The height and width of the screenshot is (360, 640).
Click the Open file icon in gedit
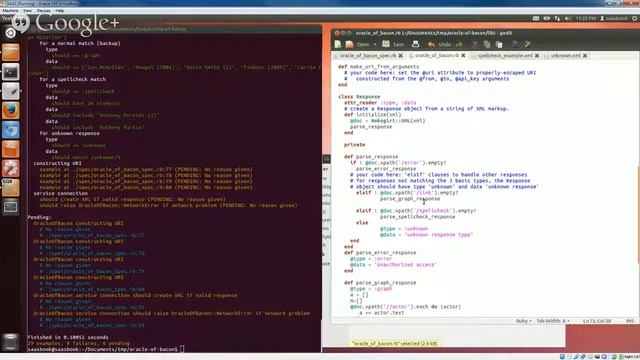pyautogui.click(x=349, y=44)
